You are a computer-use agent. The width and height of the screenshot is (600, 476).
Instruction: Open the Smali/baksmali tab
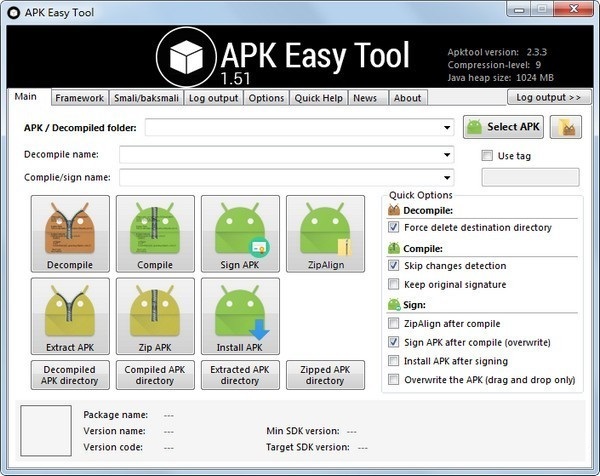click(x=146, y=98)
